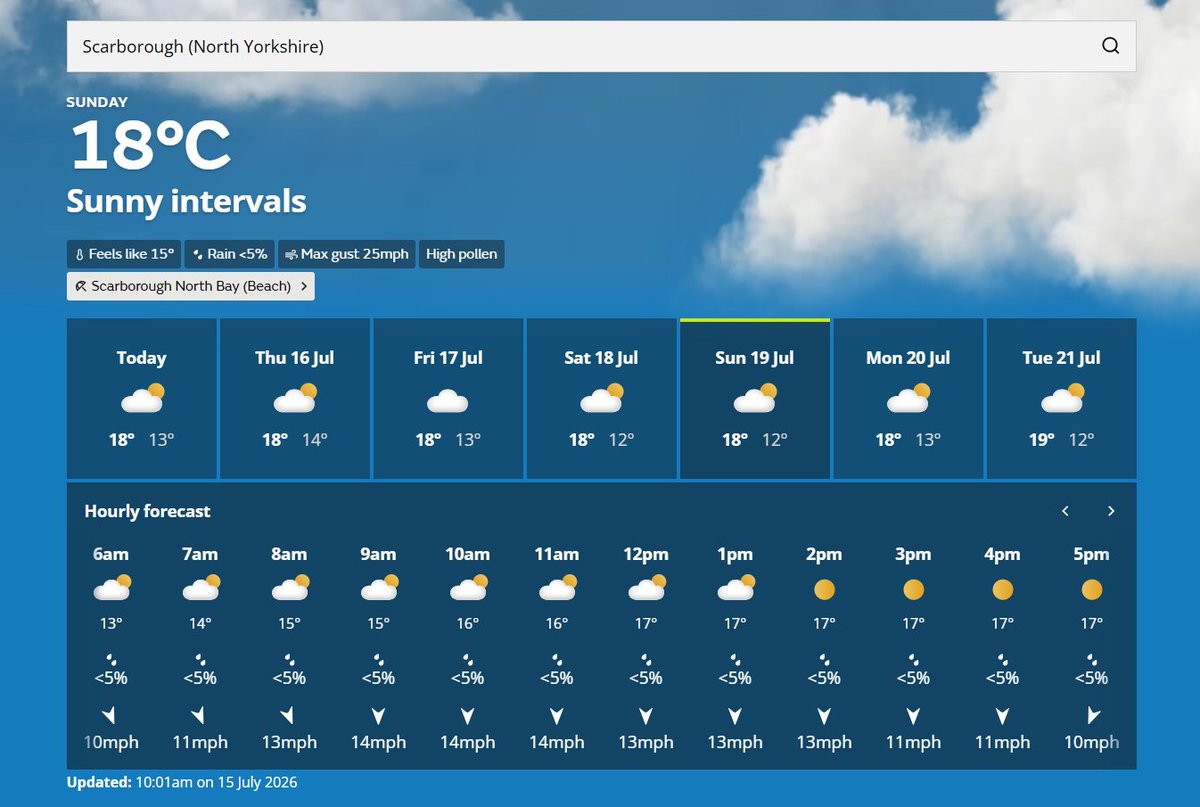The image size is (1200, 807).
Task: Click the Feels like 15° chip
Action: tap(124, 254)
